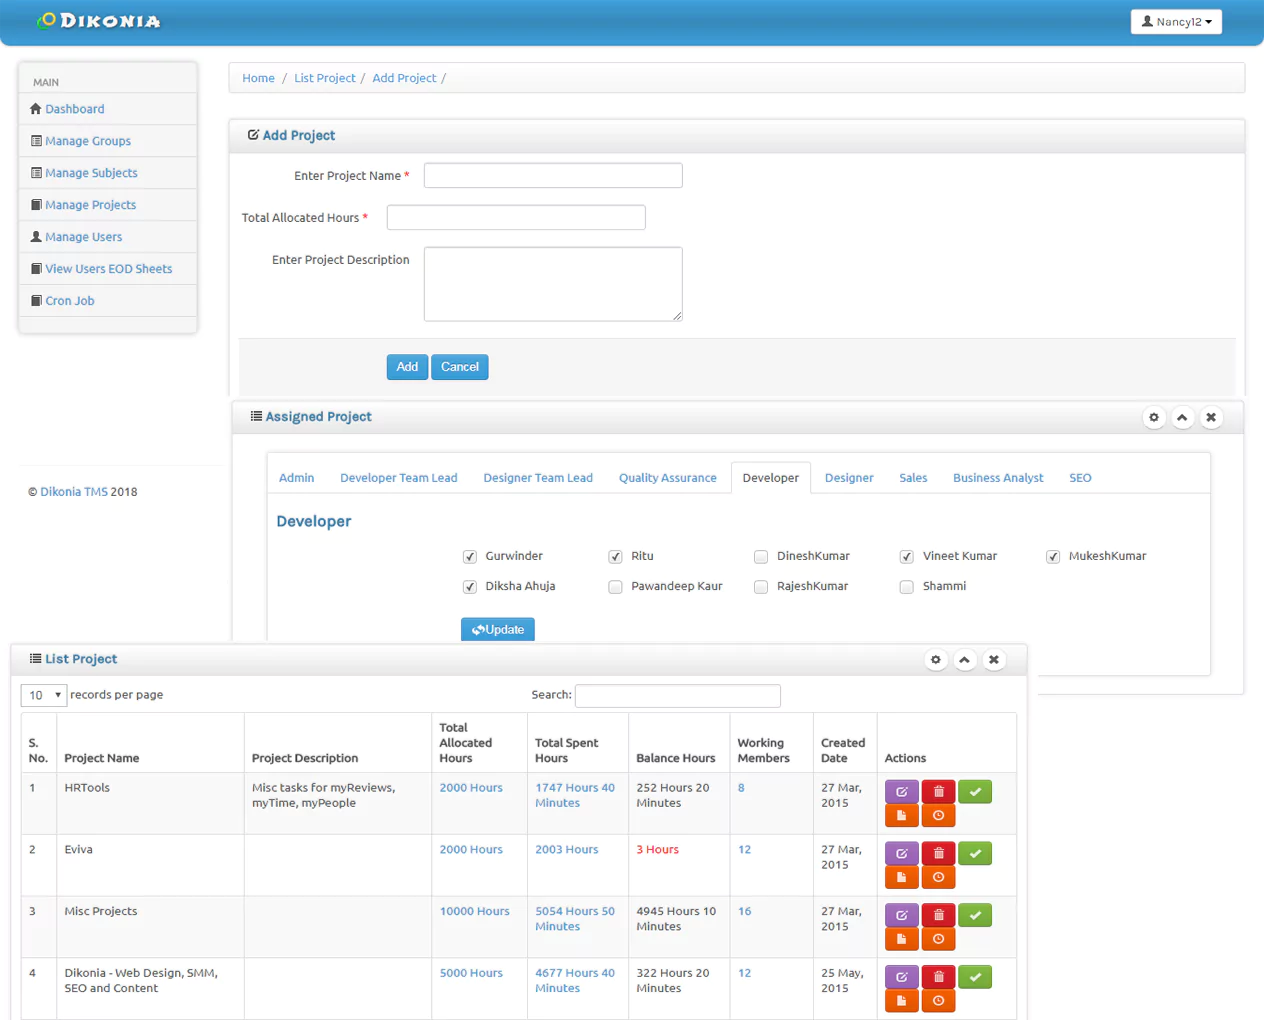1264x1020 pixels.
Task: Focus the Enter Project Name field
Action: tap(553, 176)
